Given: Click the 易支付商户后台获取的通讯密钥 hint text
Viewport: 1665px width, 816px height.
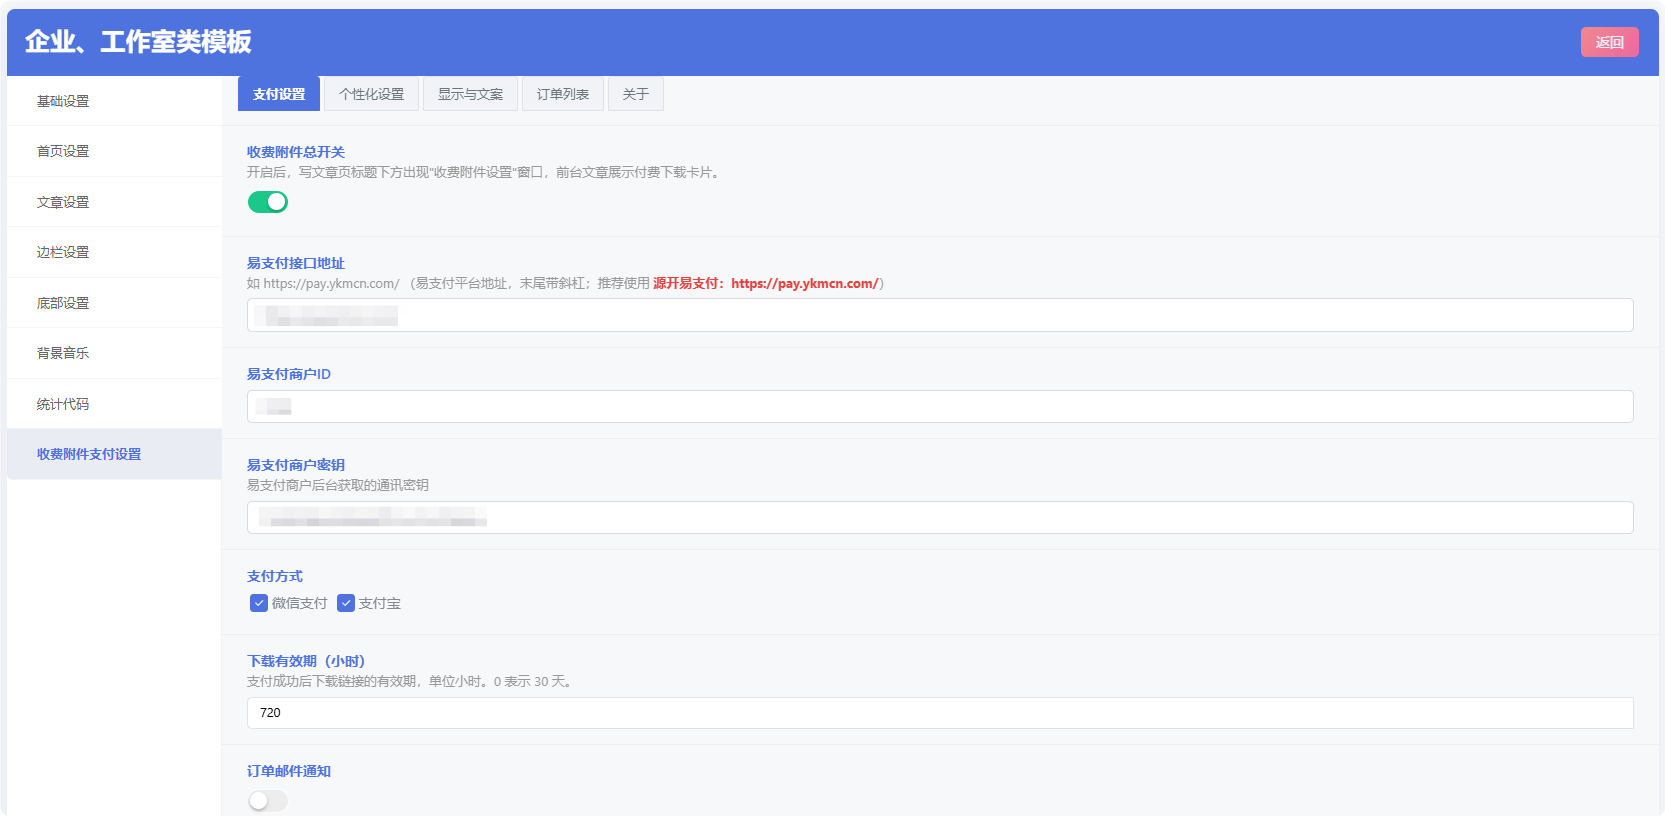Looking at the screenshot, I should click(x=338, y=485).
